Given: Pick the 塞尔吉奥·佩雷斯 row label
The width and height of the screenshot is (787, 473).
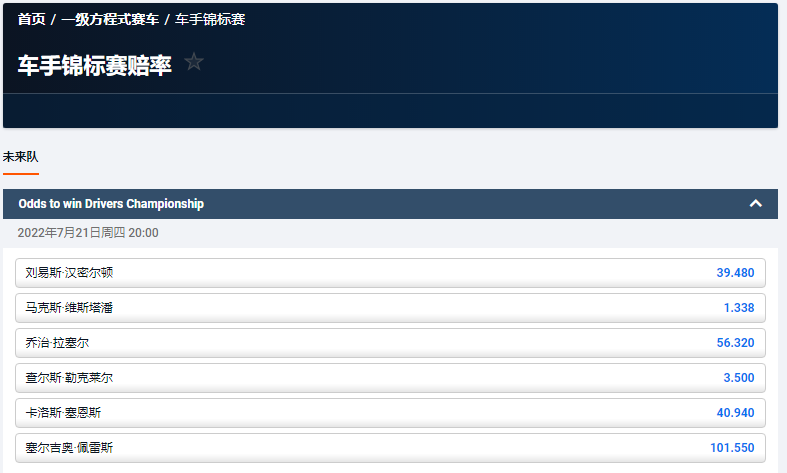Looking at the screenshot, I should pyautogui.click(x=69, y=448).
